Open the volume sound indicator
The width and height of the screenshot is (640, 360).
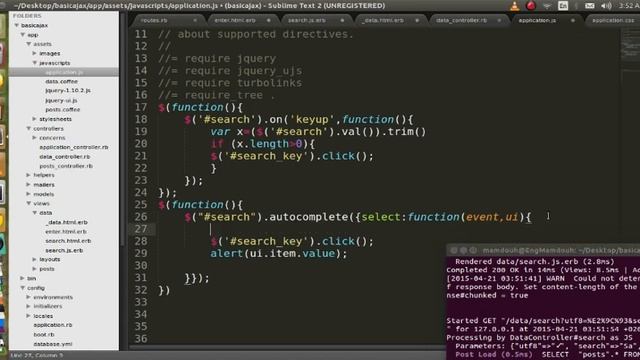coord(606,6)
